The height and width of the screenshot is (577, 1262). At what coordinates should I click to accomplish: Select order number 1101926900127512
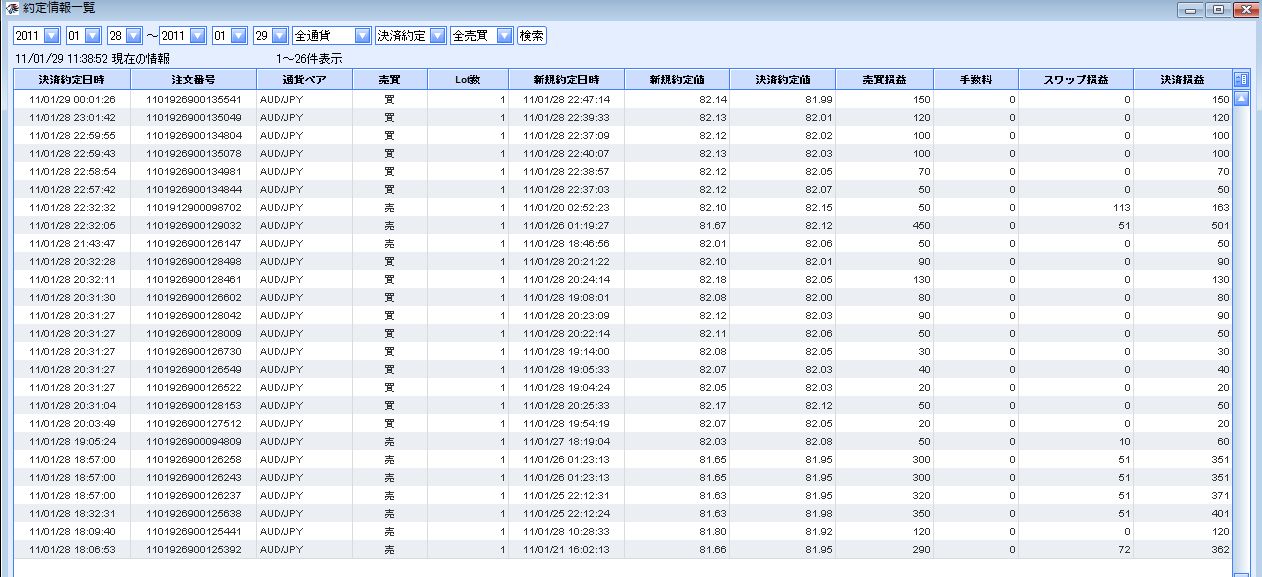[x=193, y=423]
